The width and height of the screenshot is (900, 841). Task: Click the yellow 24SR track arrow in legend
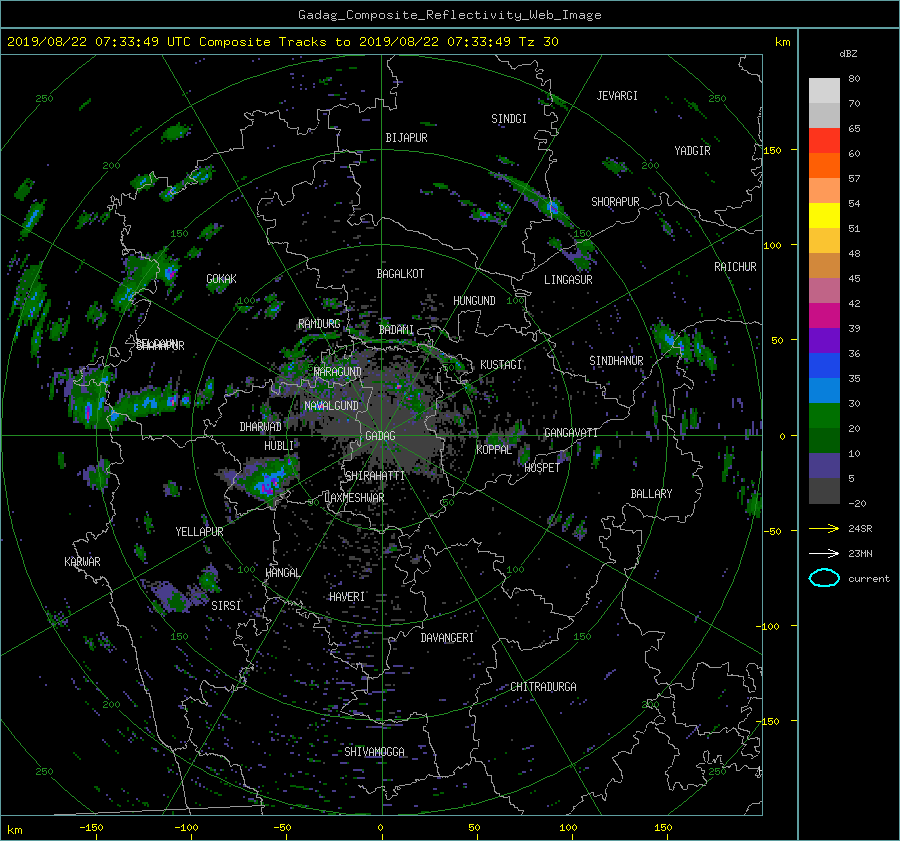[824, 528]
